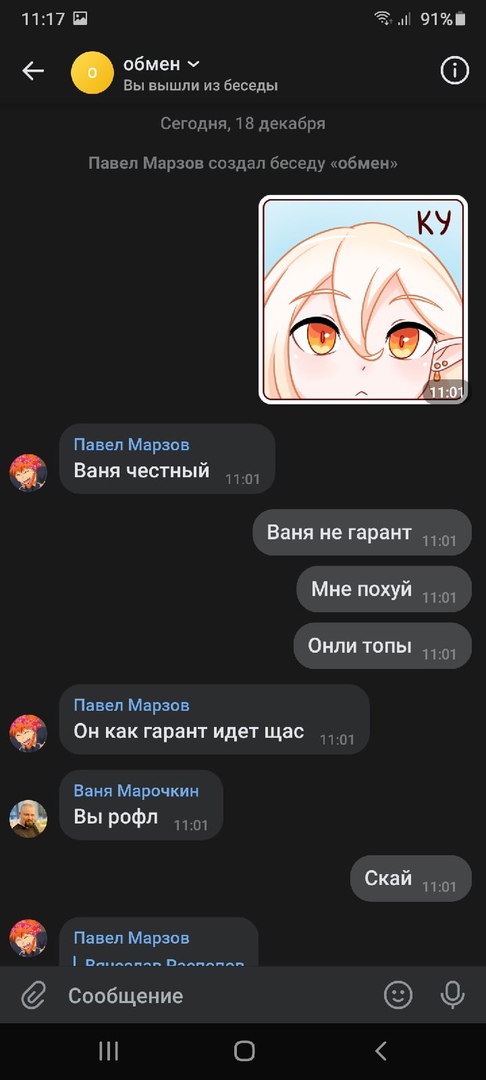Select the «Скай» message bubble
Screen dimensions: 486x1080
[411, 878]
